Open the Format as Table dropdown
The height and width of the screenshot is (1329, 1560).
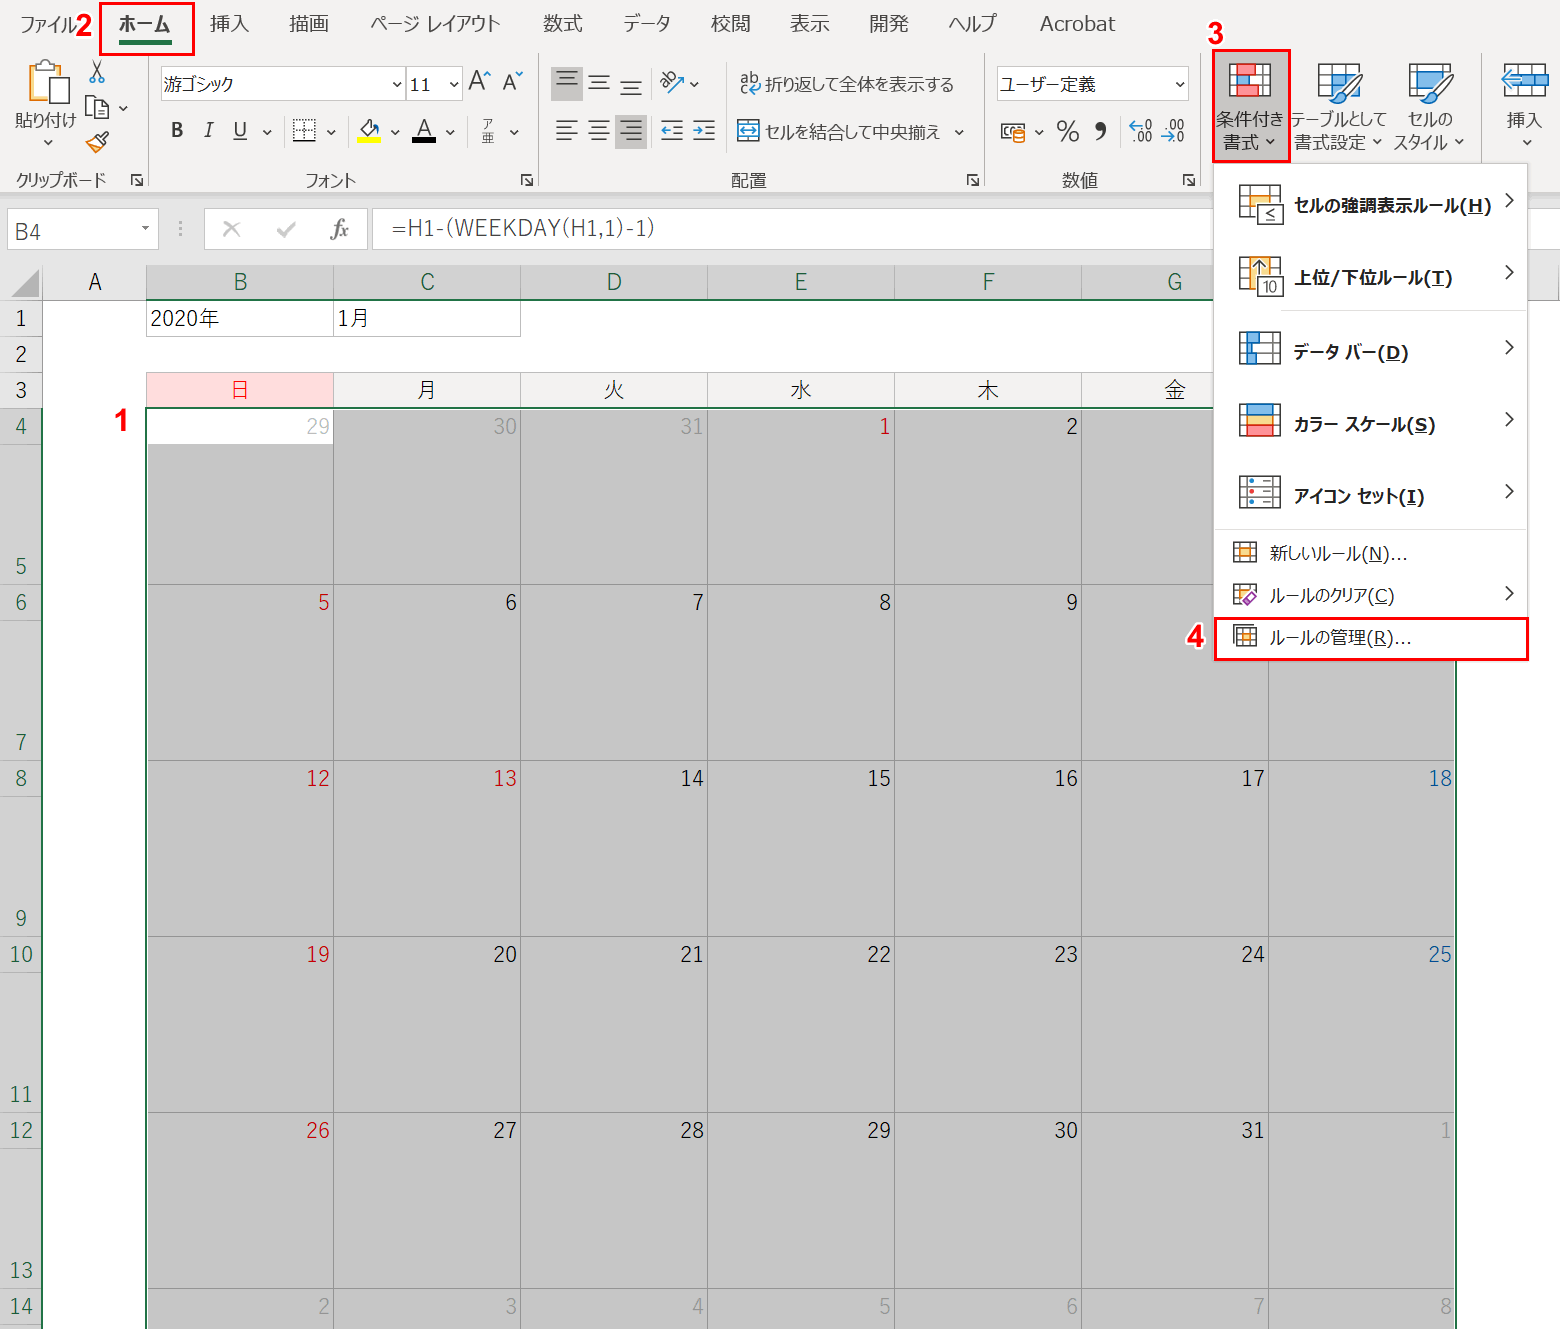click(1338, 107)
